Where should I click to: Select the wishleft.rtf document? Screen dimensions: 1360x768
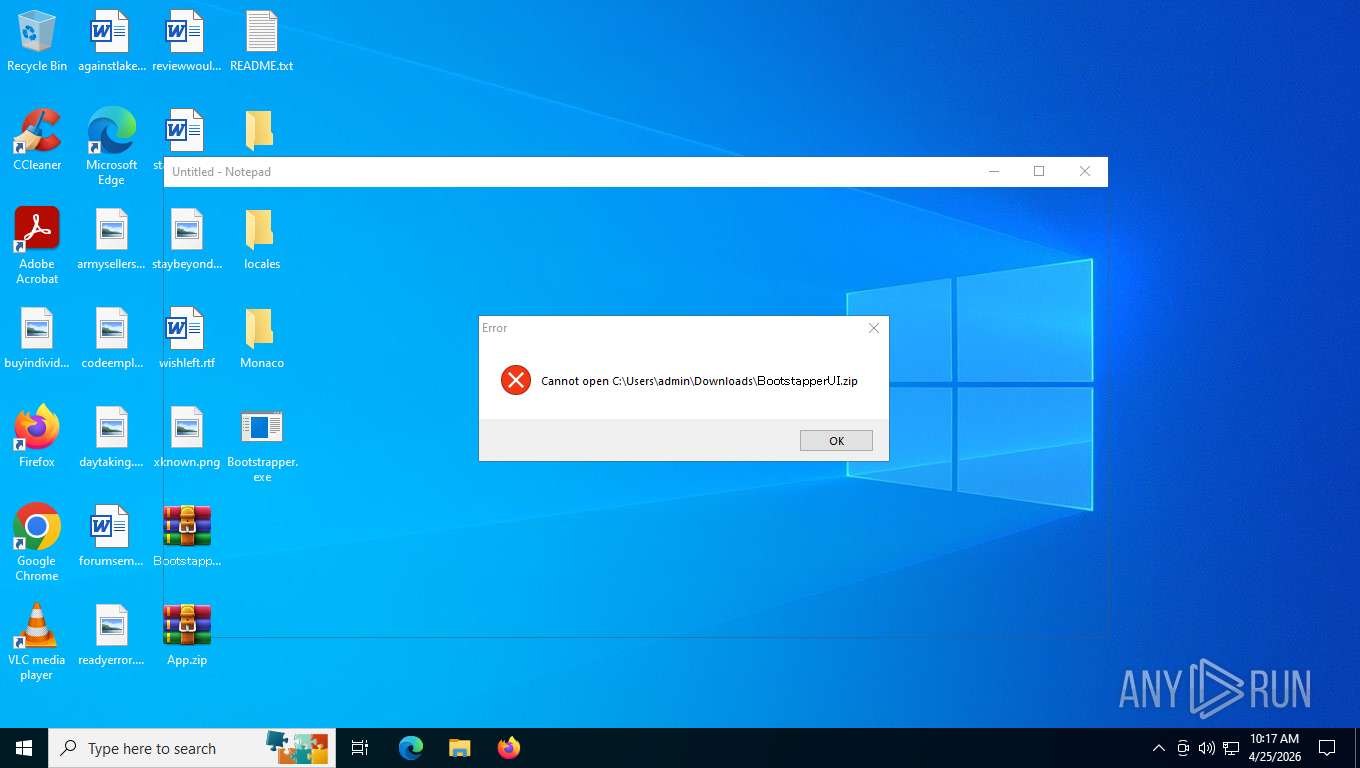pos(186,339)
